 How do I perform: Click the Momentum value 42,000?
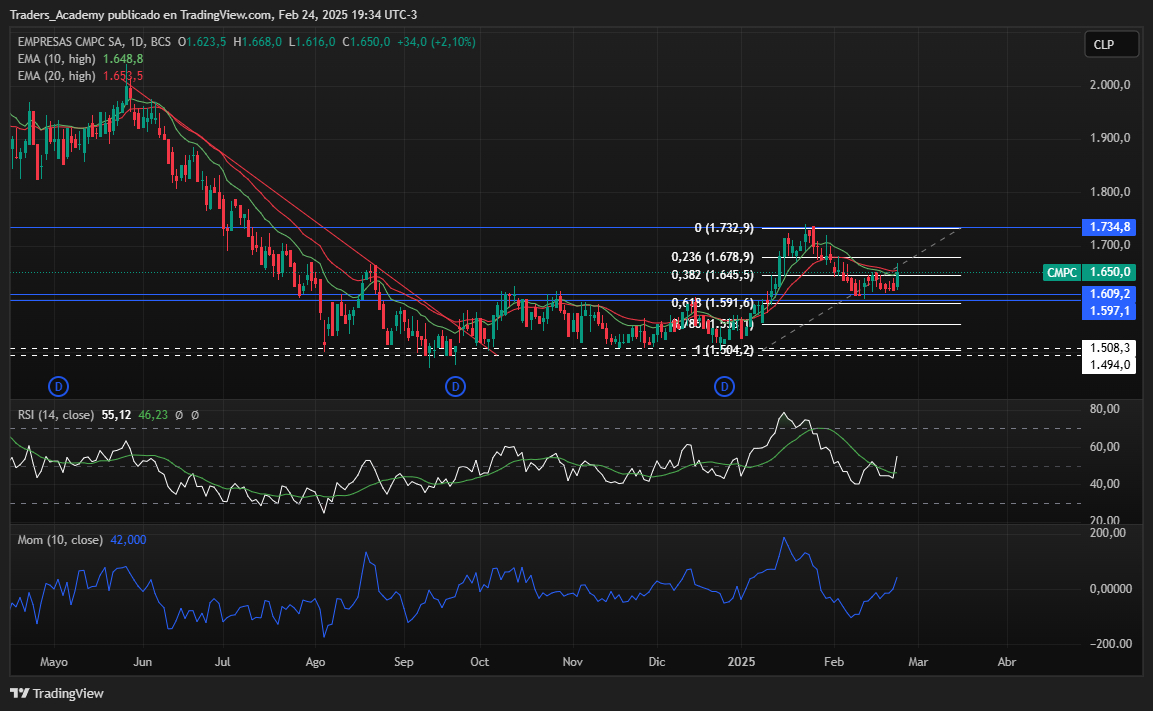pos(128,540)
